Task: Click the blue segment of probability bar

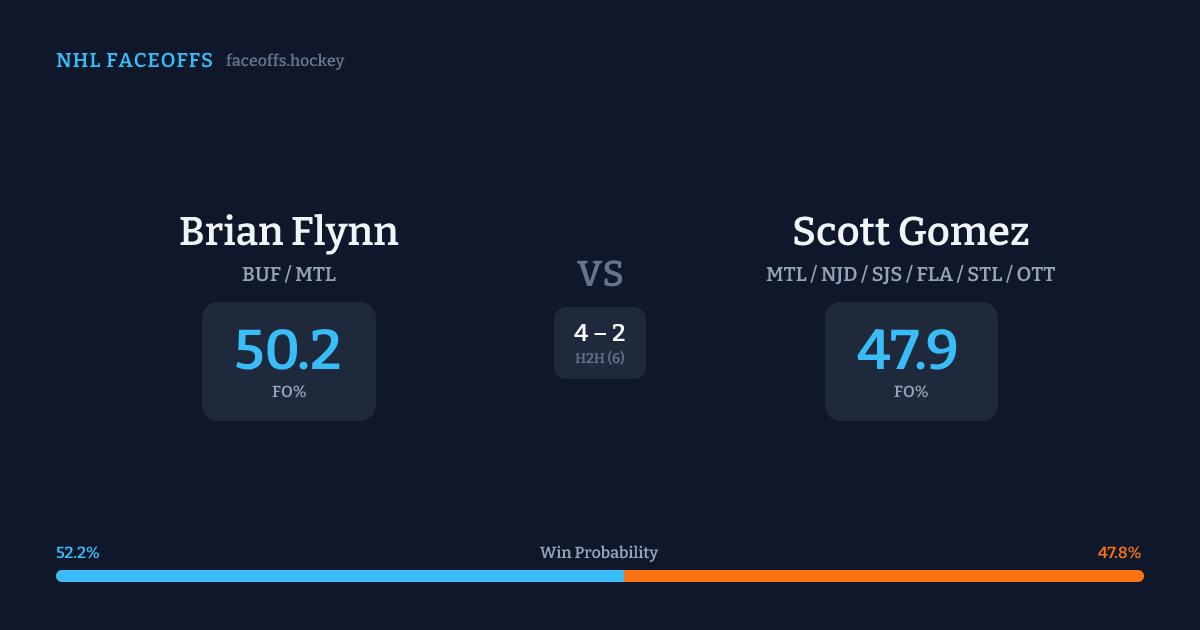Action: point(340,576)
